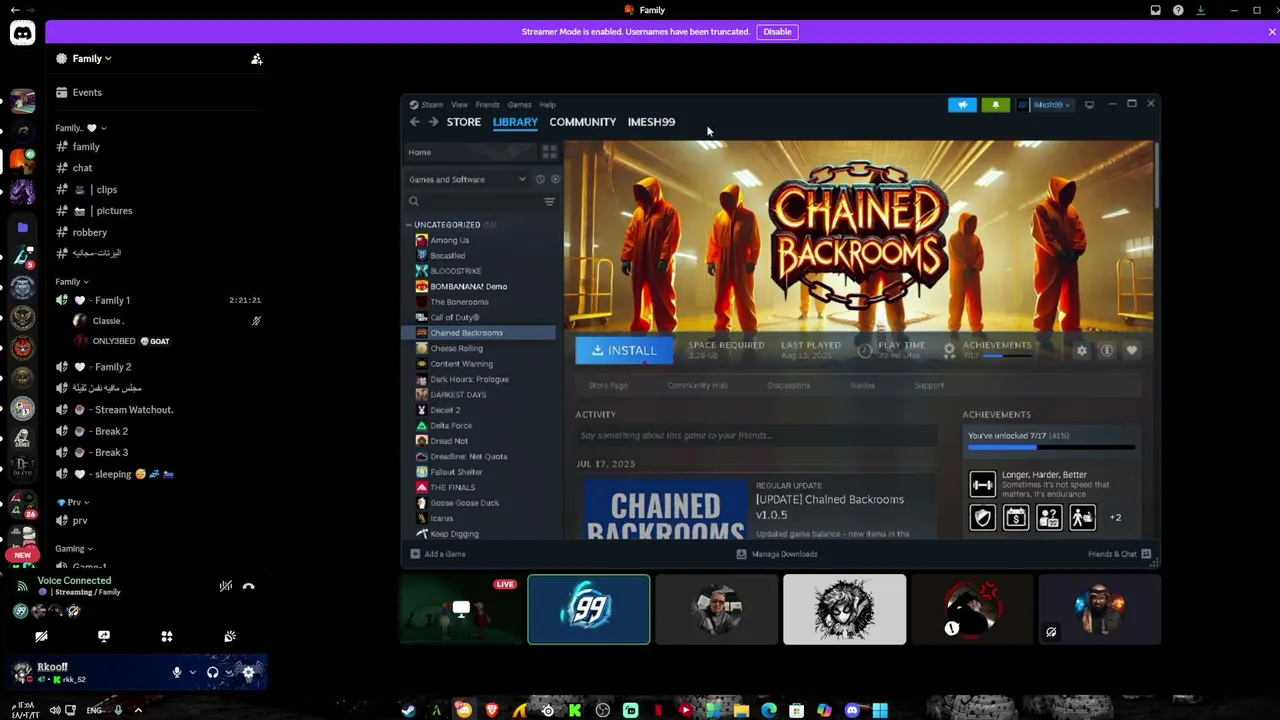Toggle the Discord camera off/on
This screenshot has height=720, width=1280.
click(41, 636)
